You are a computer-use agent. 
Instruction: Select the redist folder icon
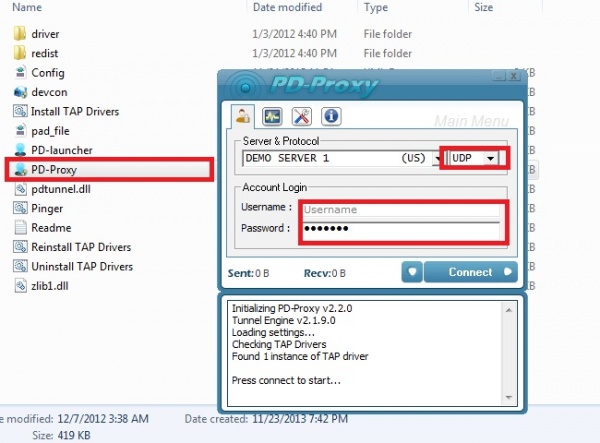coord(20,53)
